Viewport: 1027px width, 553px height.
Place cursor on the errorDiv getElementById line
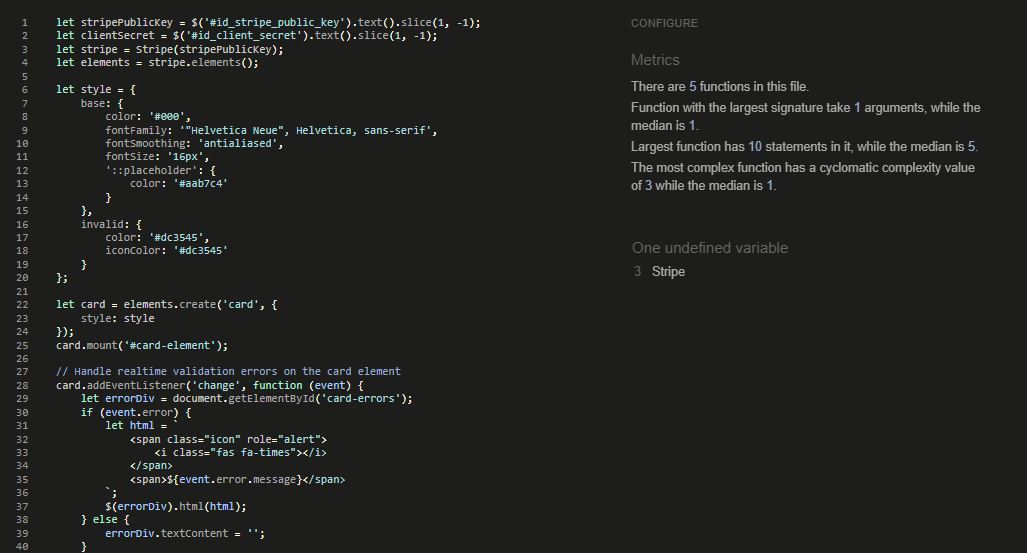[246, 398]
